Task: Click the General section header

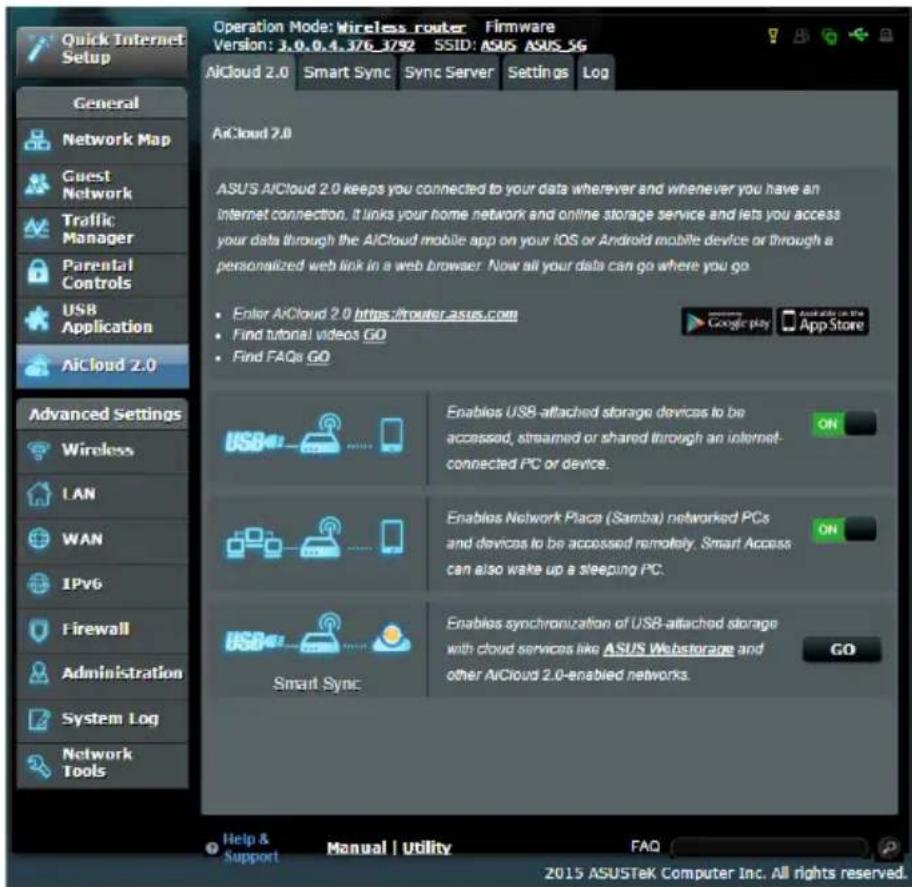Action: pyautogui.click(x=102, y=103)
